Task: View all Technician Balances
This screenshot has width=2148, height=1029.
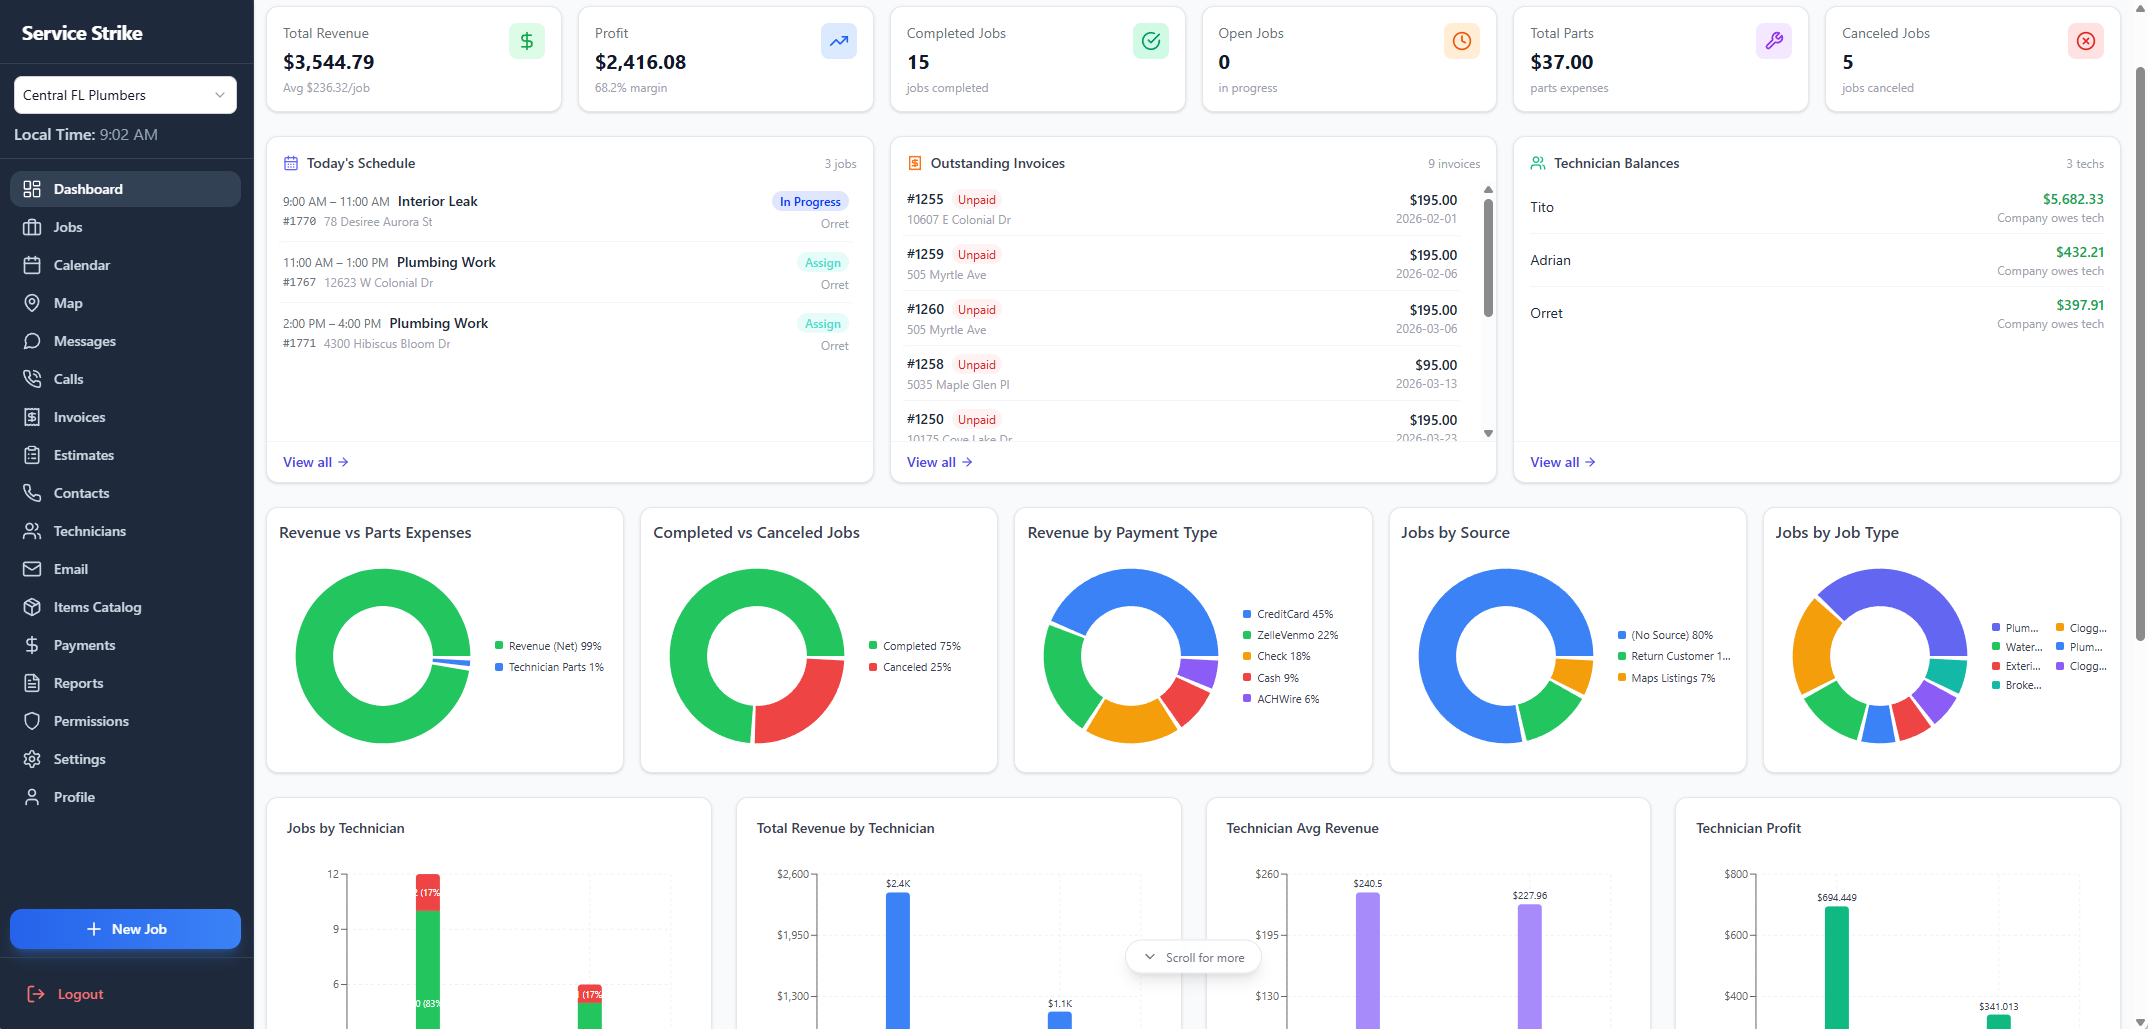Action: pyautogui.click(x=1562, y=462)
